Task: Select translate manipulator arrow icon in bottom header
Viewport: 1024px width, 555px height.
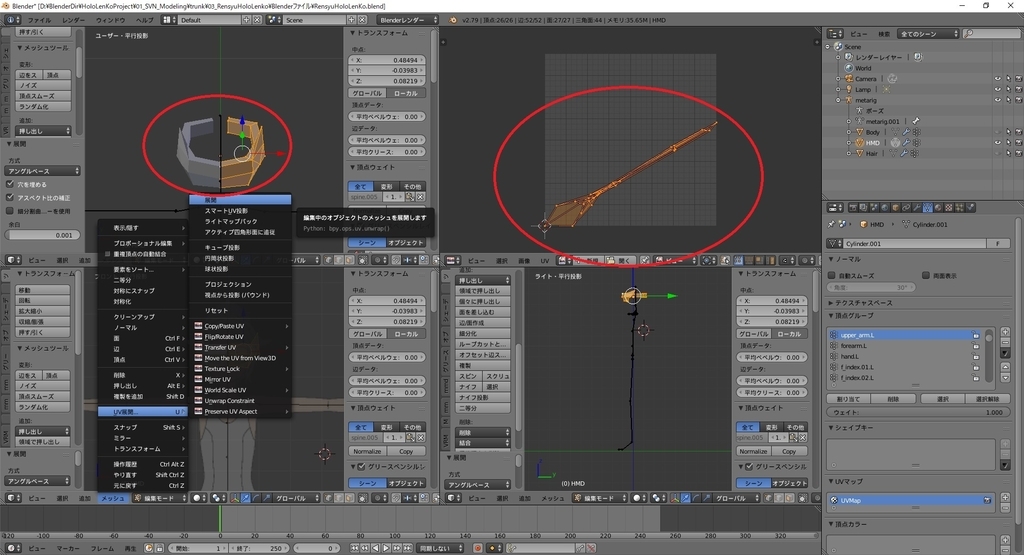Action: tap(245, 498)
